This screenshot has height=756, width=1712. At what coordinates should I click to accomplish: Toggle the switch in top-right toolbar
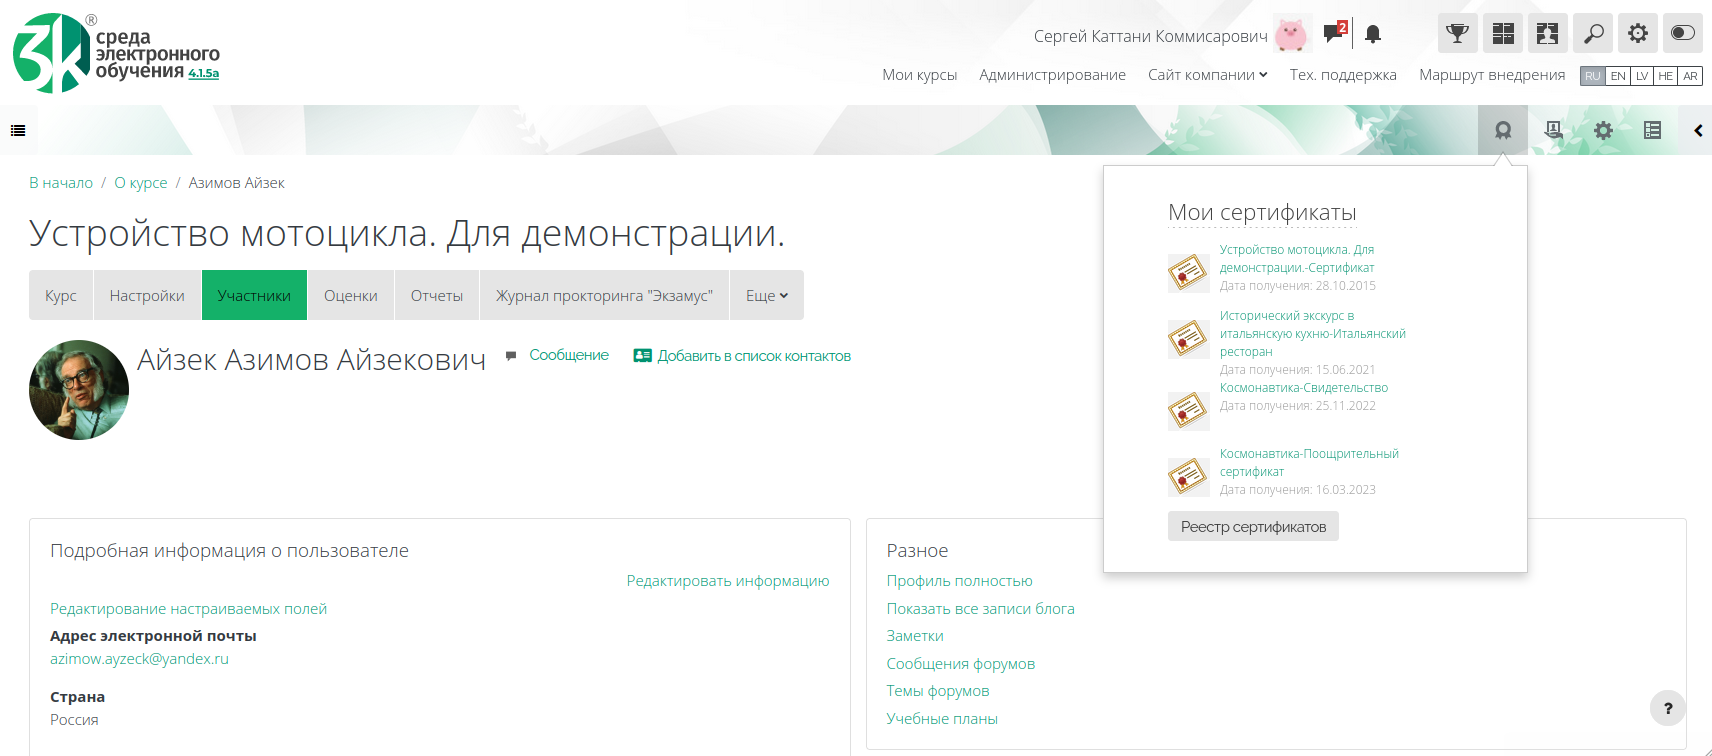[x=1682, y=33]
